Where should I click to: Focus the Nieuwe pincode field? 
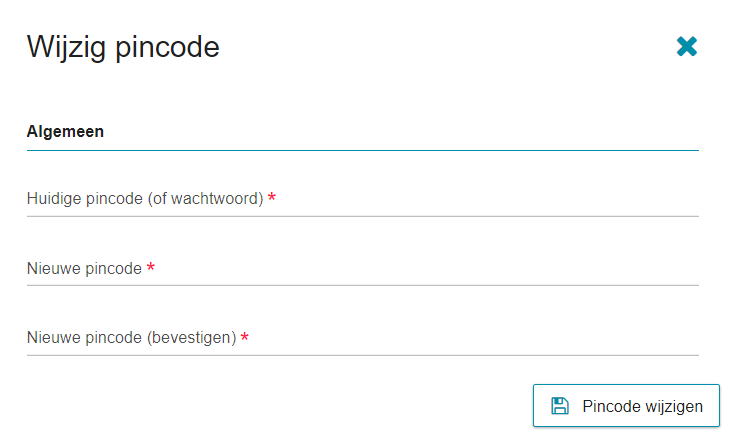pos(363,268)
